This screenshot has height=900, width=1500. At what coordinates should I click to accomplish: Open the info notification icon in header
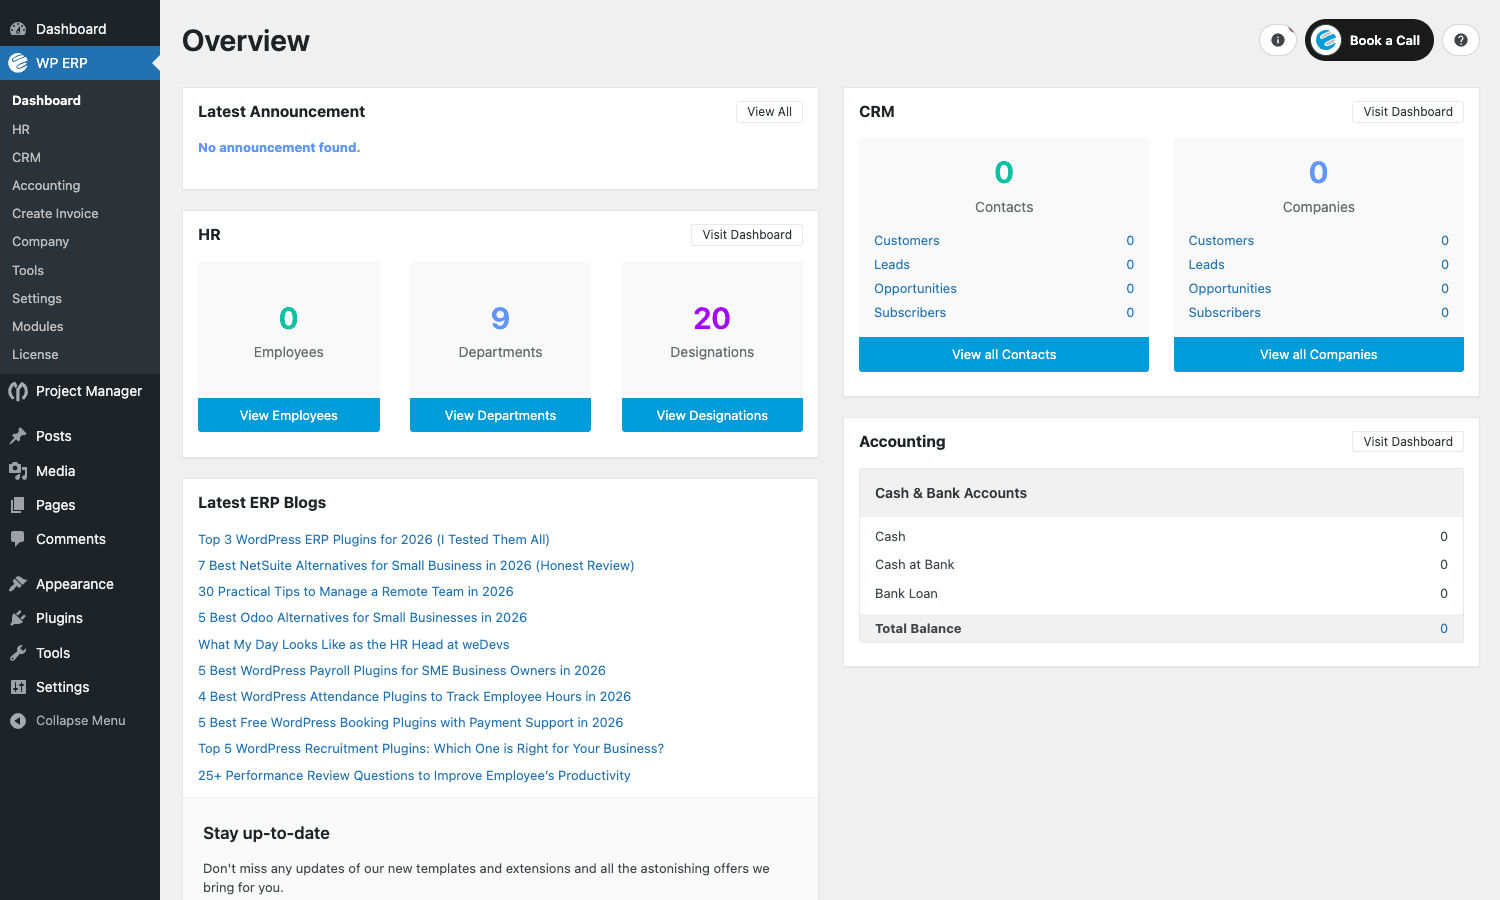click(x=1278, y=40)
